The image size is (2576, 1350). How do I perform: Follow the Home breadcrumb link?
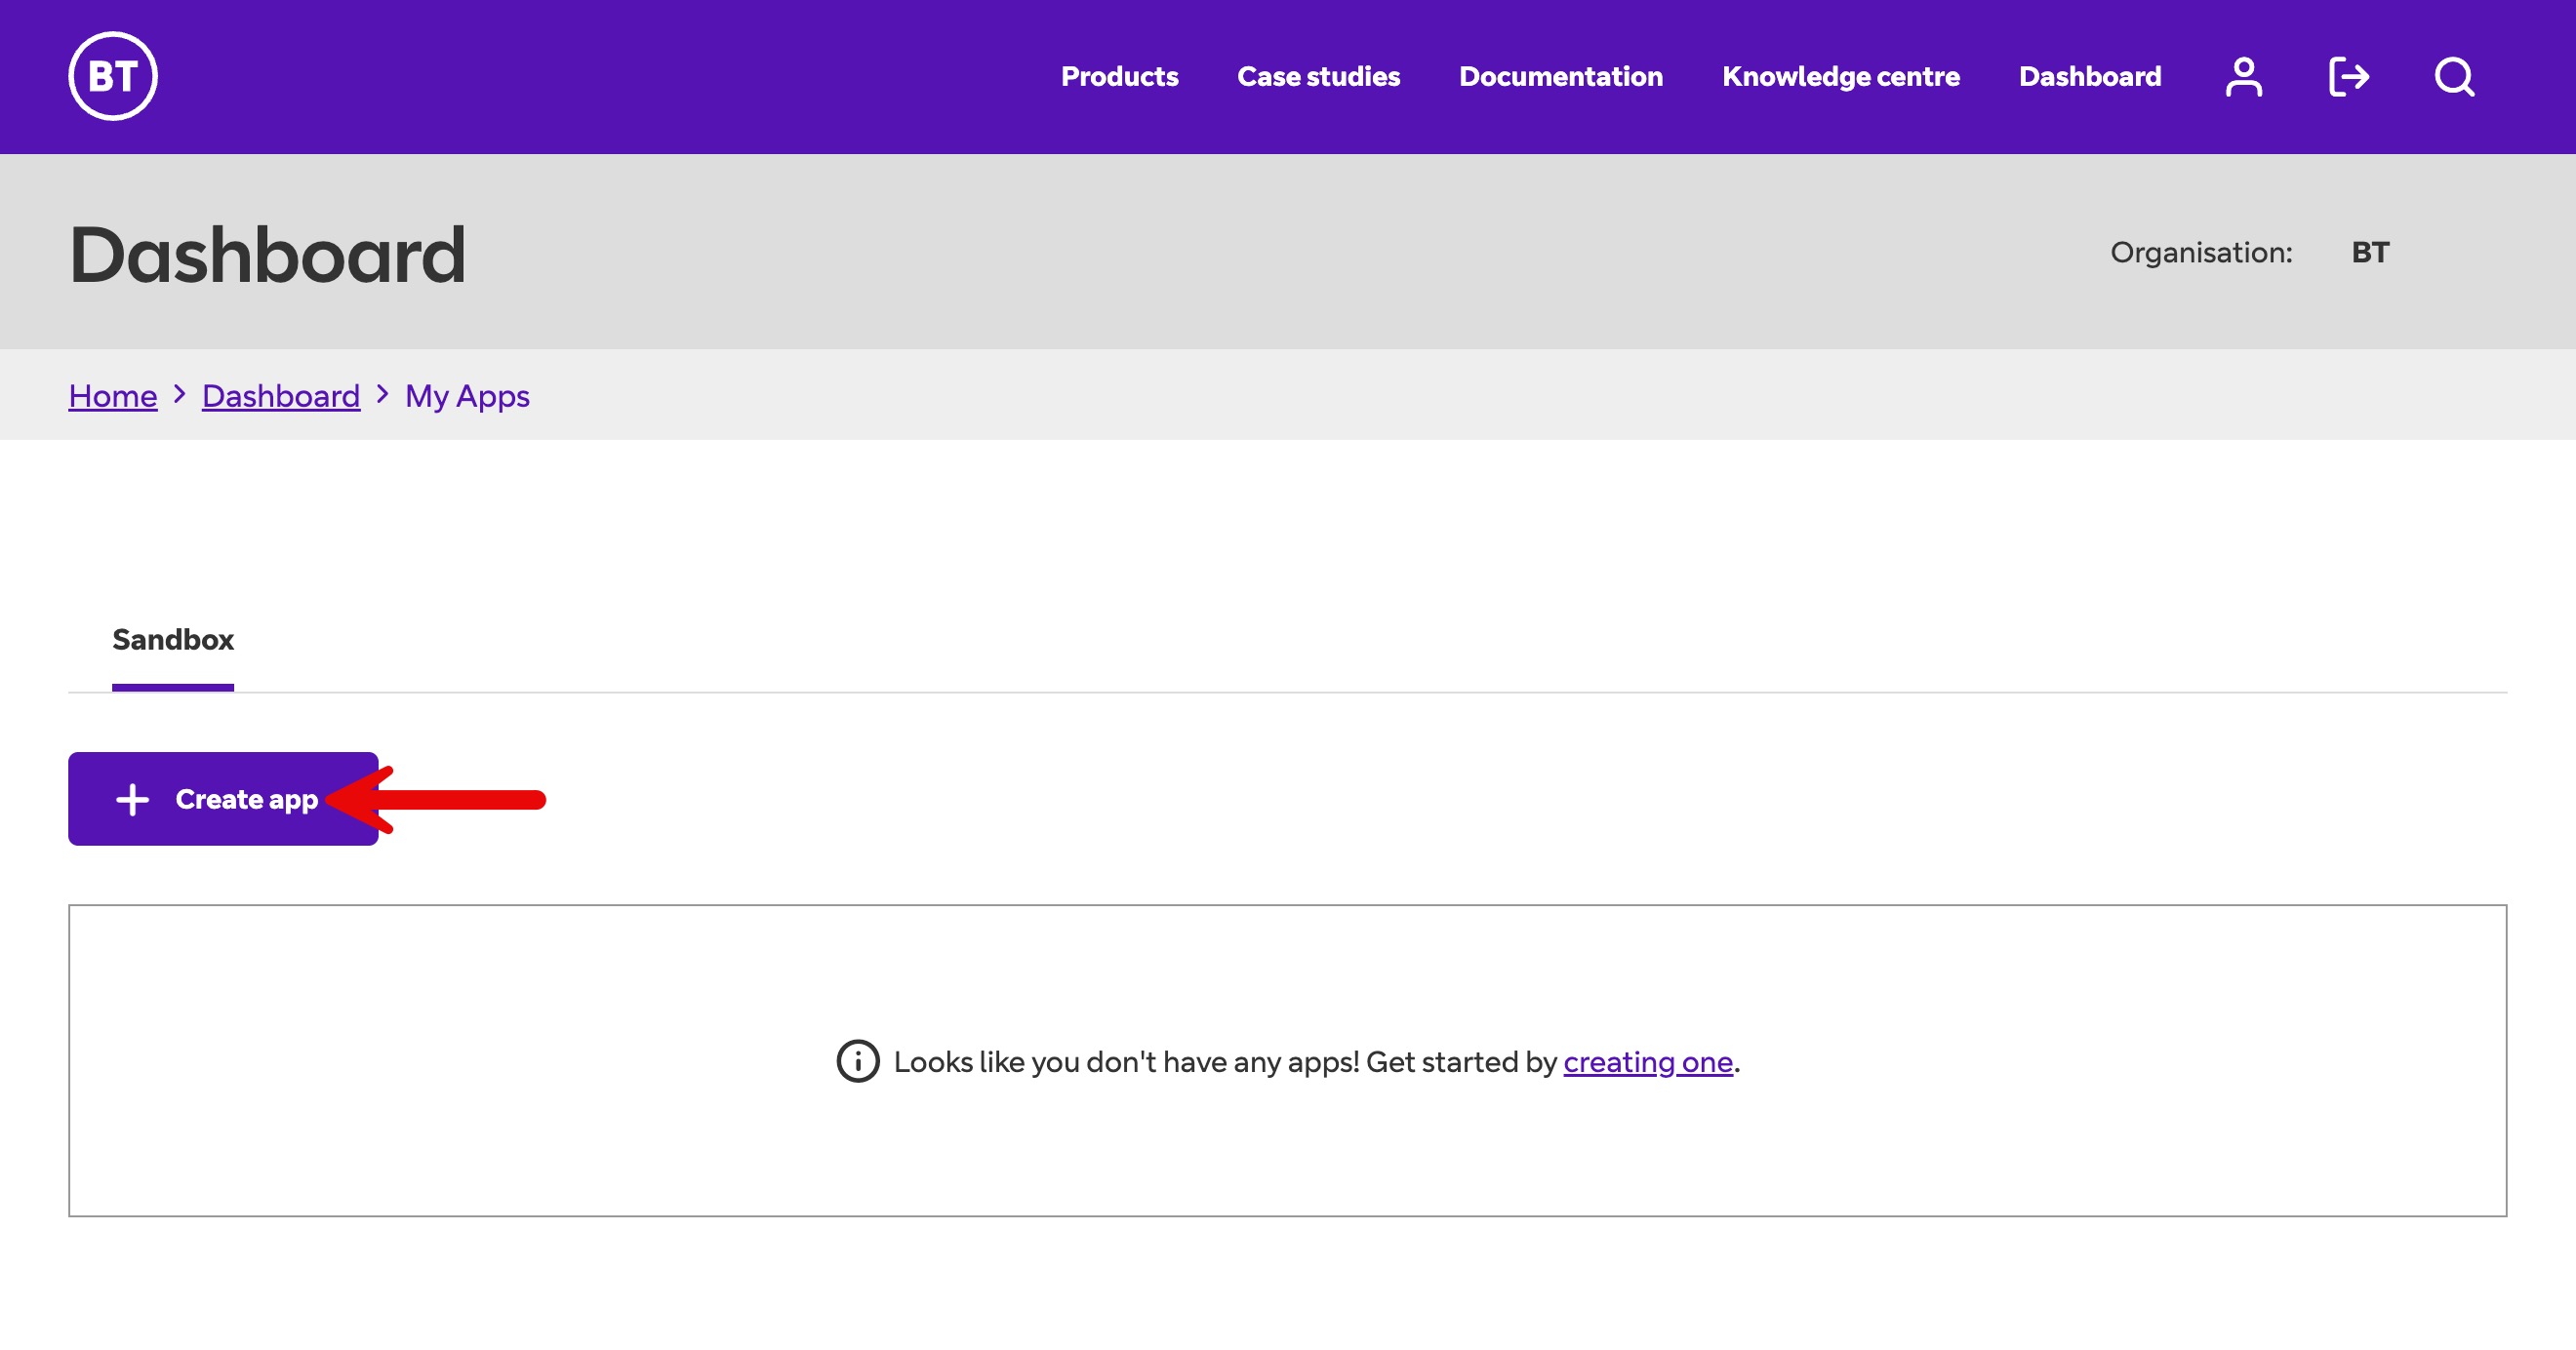(x=113, y=396)
